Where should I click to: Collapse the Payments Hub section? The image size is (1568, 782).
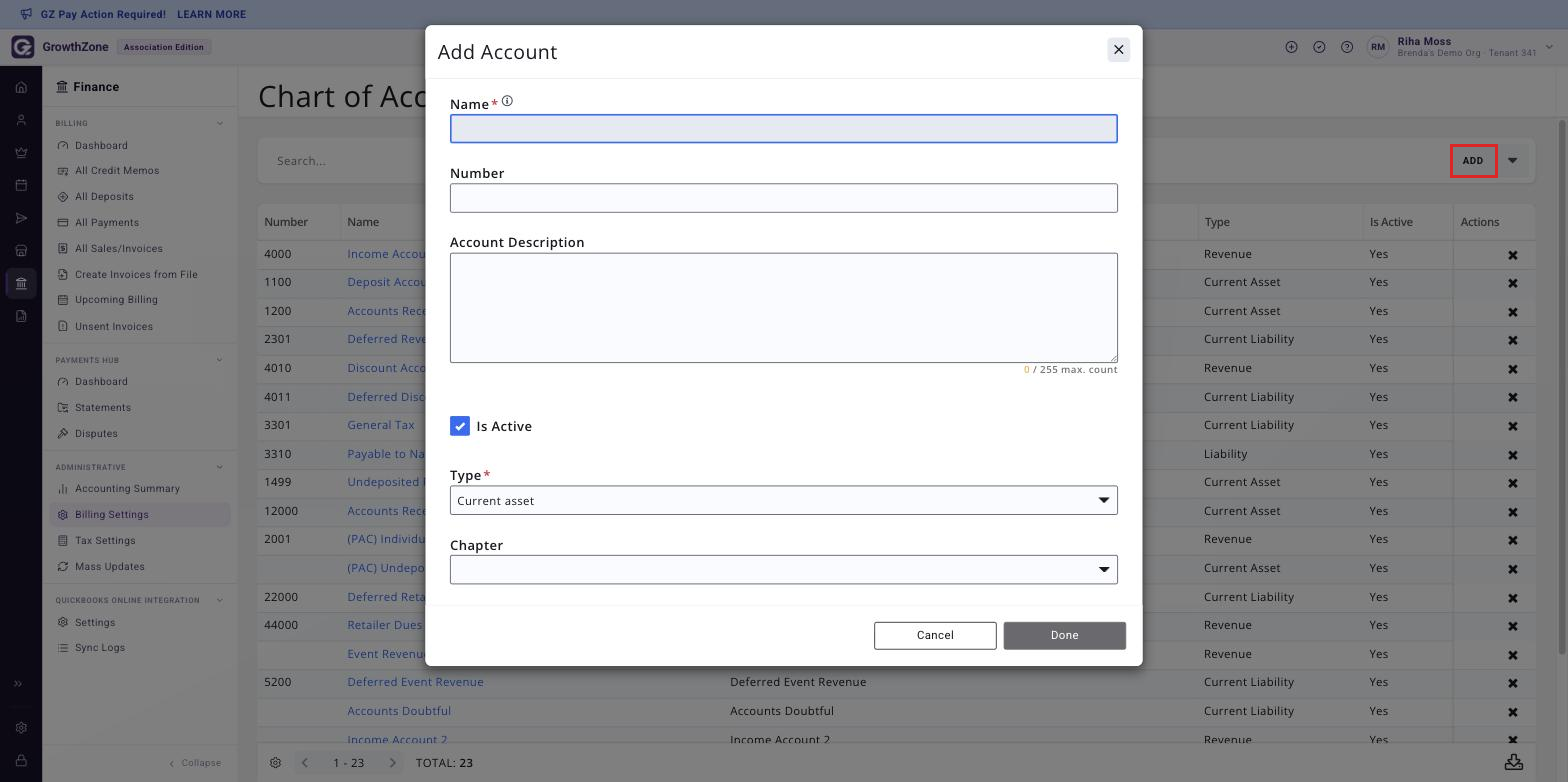(220, 360)
